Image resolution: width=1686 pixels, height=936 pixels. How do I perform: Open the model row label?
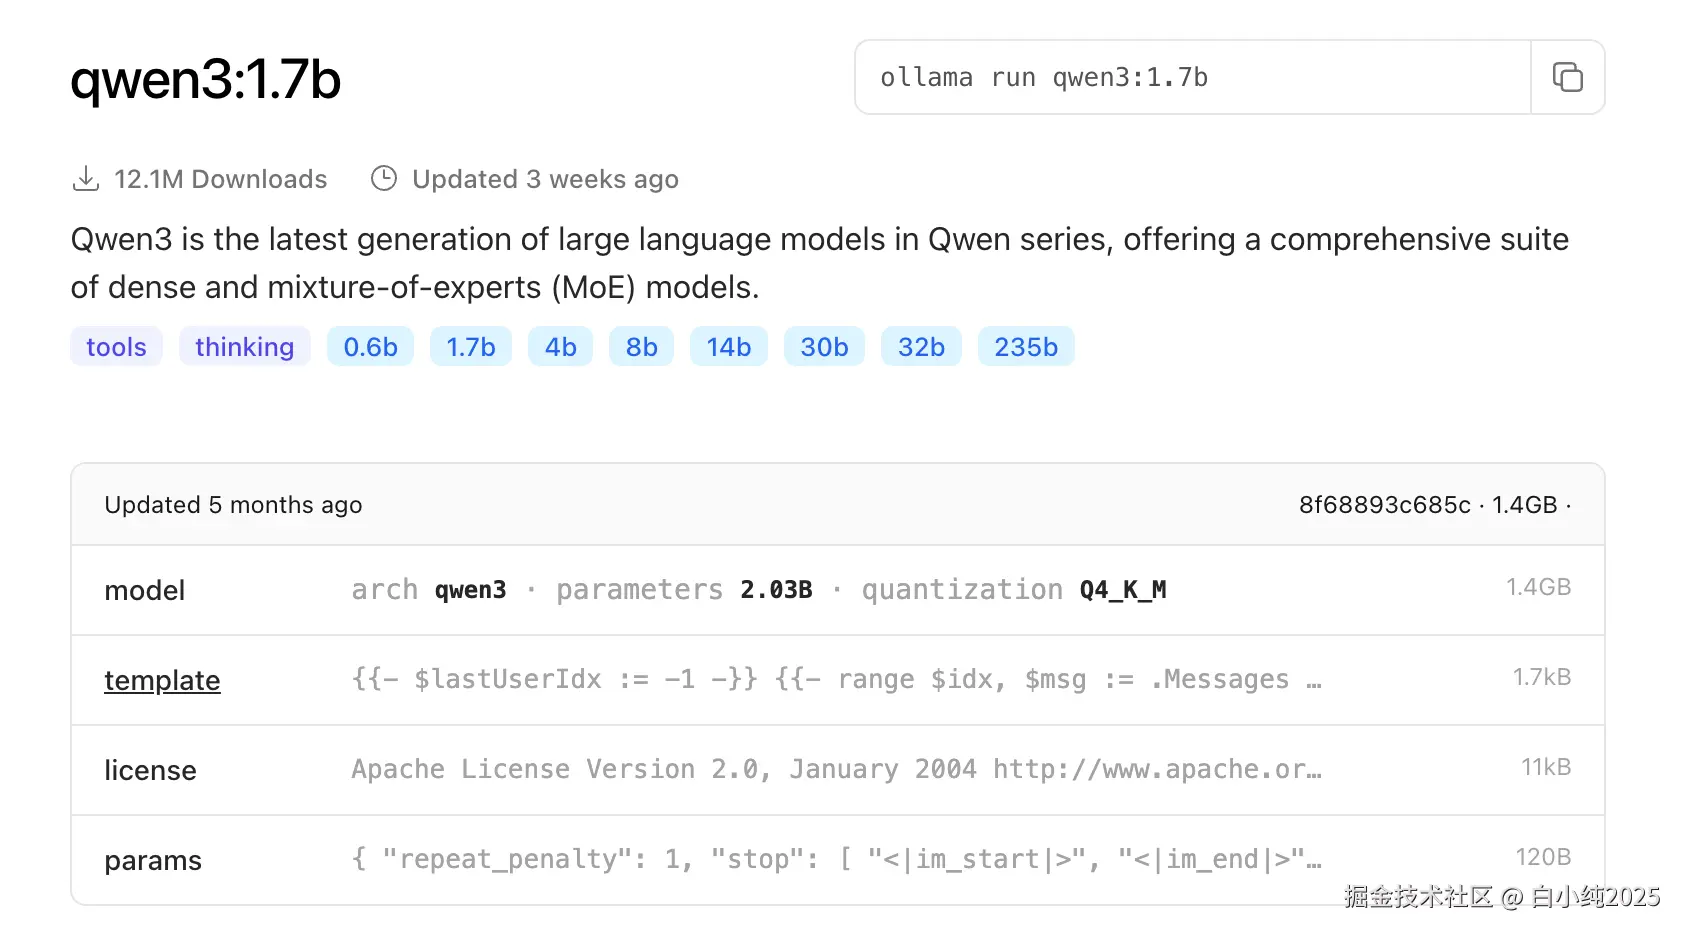click(145, 590)
